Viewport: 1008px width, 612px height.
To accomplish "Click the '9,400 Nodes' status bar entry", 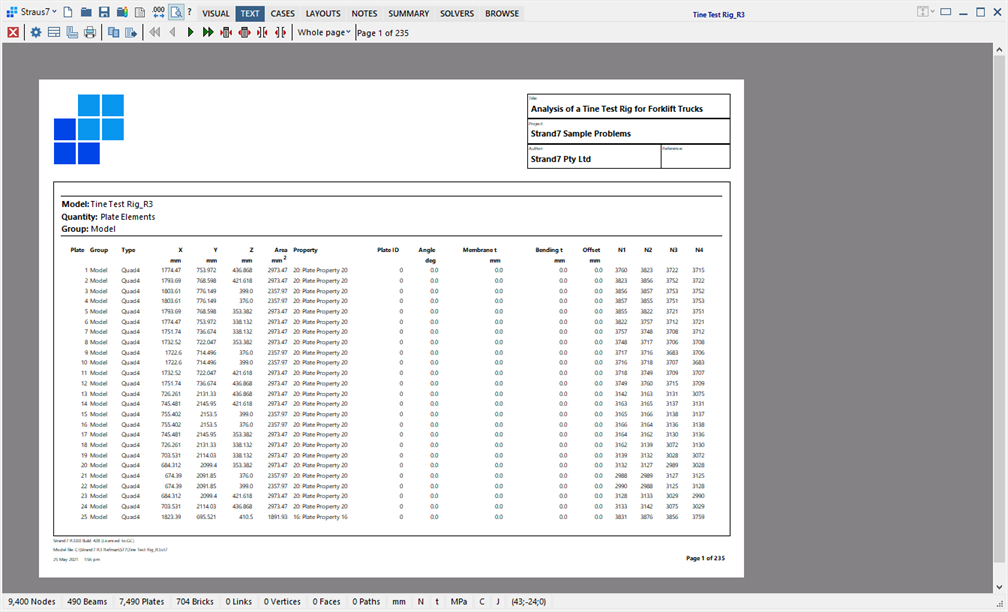I will click(32, 602).
